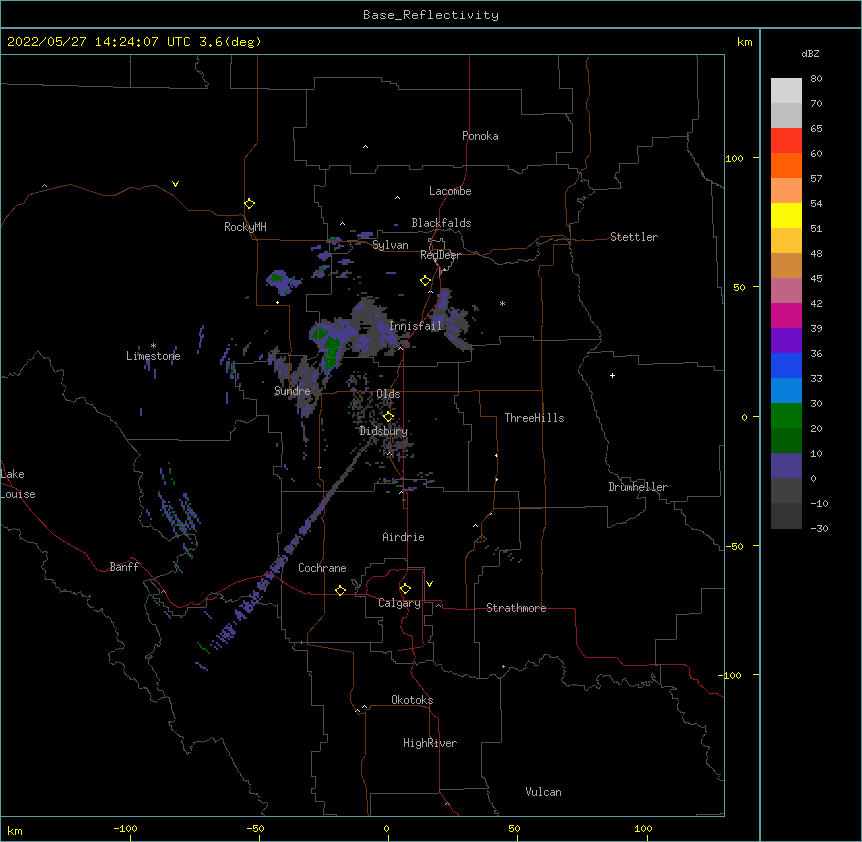Viewport: 862px width, 842px height.
Task: Click the Calgary city label
Action: click(x=399, y=603)
